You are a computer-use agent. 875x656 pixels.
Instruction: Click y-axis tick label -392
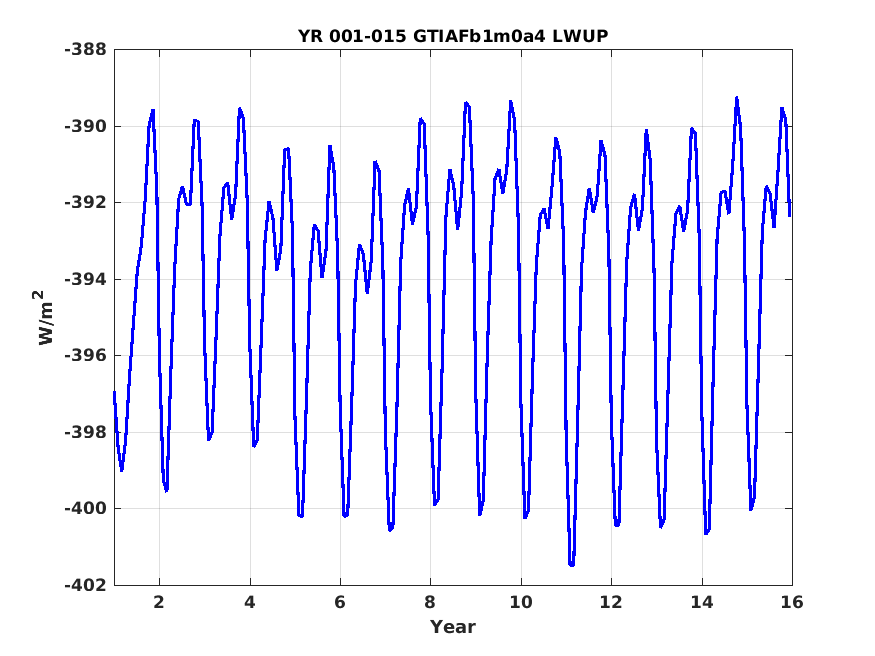(x=85, y=202)
